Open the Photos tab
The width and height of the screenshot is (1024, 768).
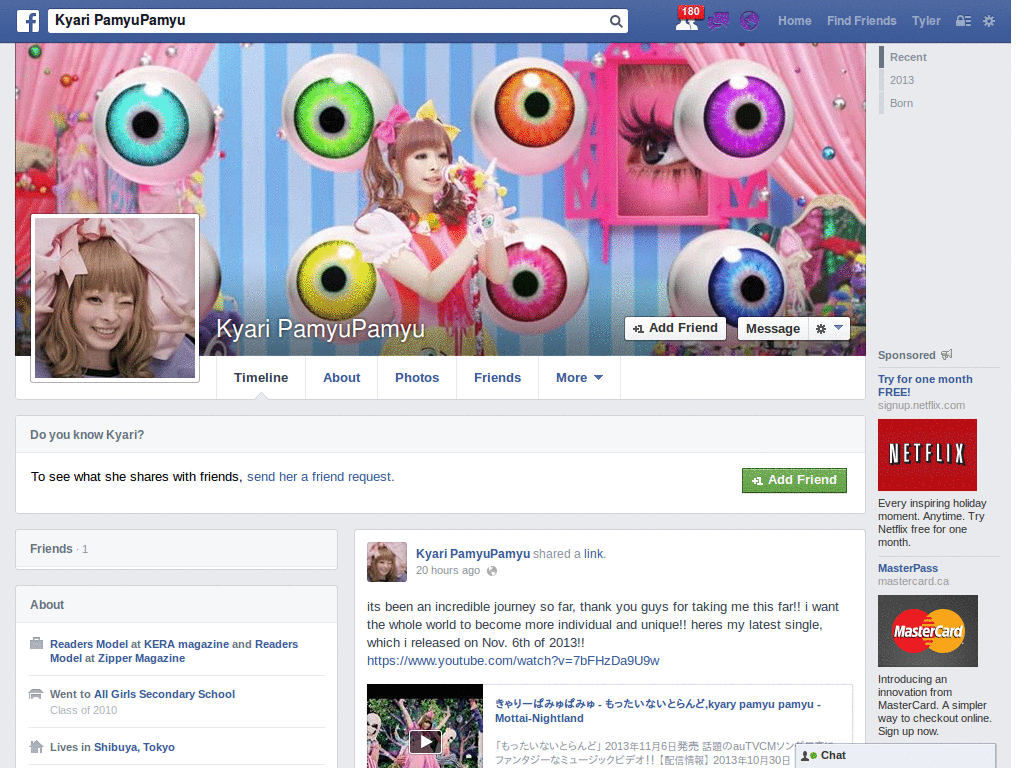417,377
